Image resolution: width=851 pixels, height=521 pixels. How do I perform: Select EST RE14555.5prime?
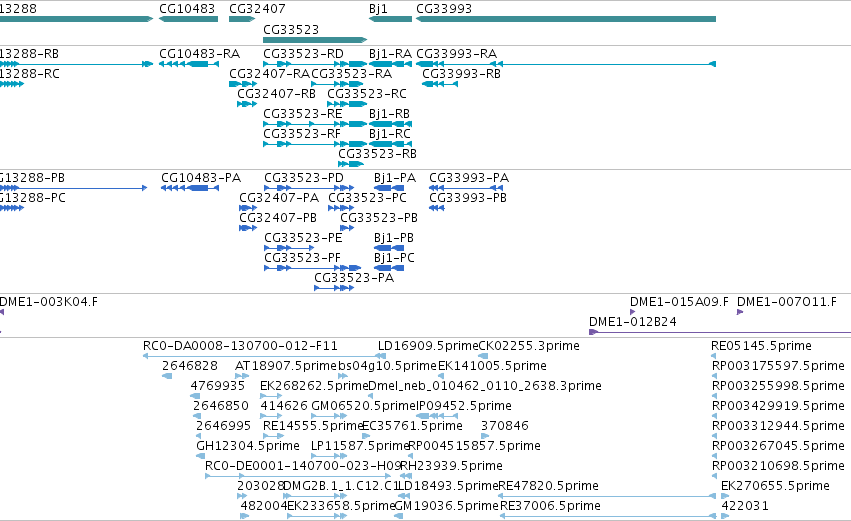tap(274, 437)
